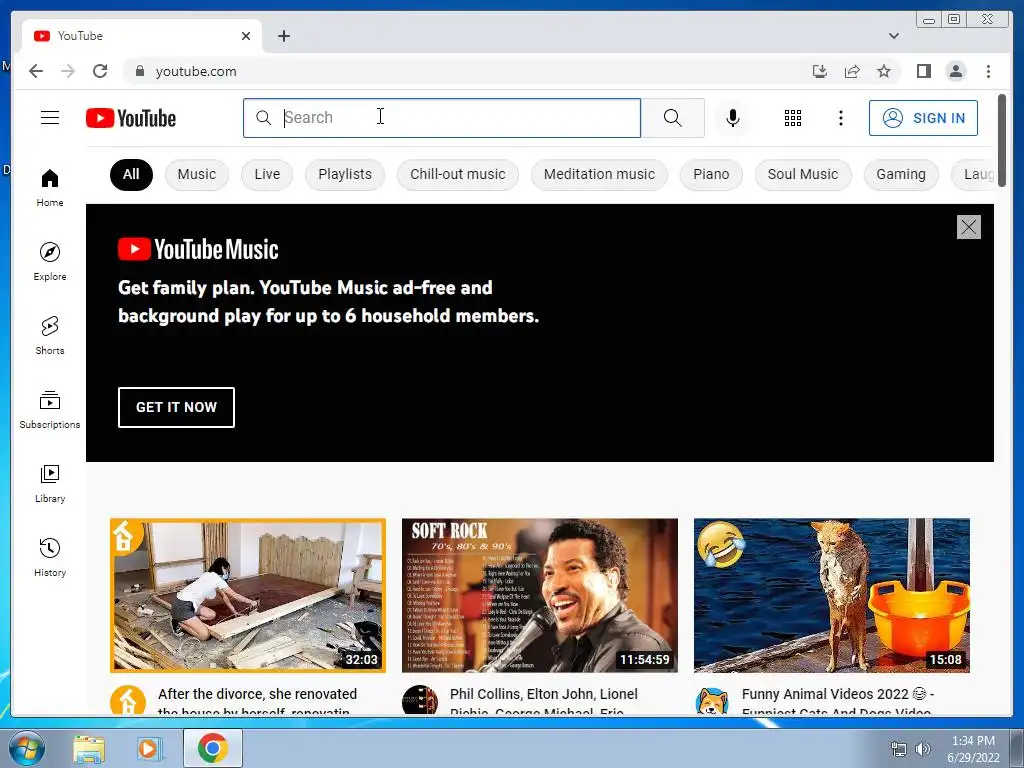Click the YouTube logo

131,118
